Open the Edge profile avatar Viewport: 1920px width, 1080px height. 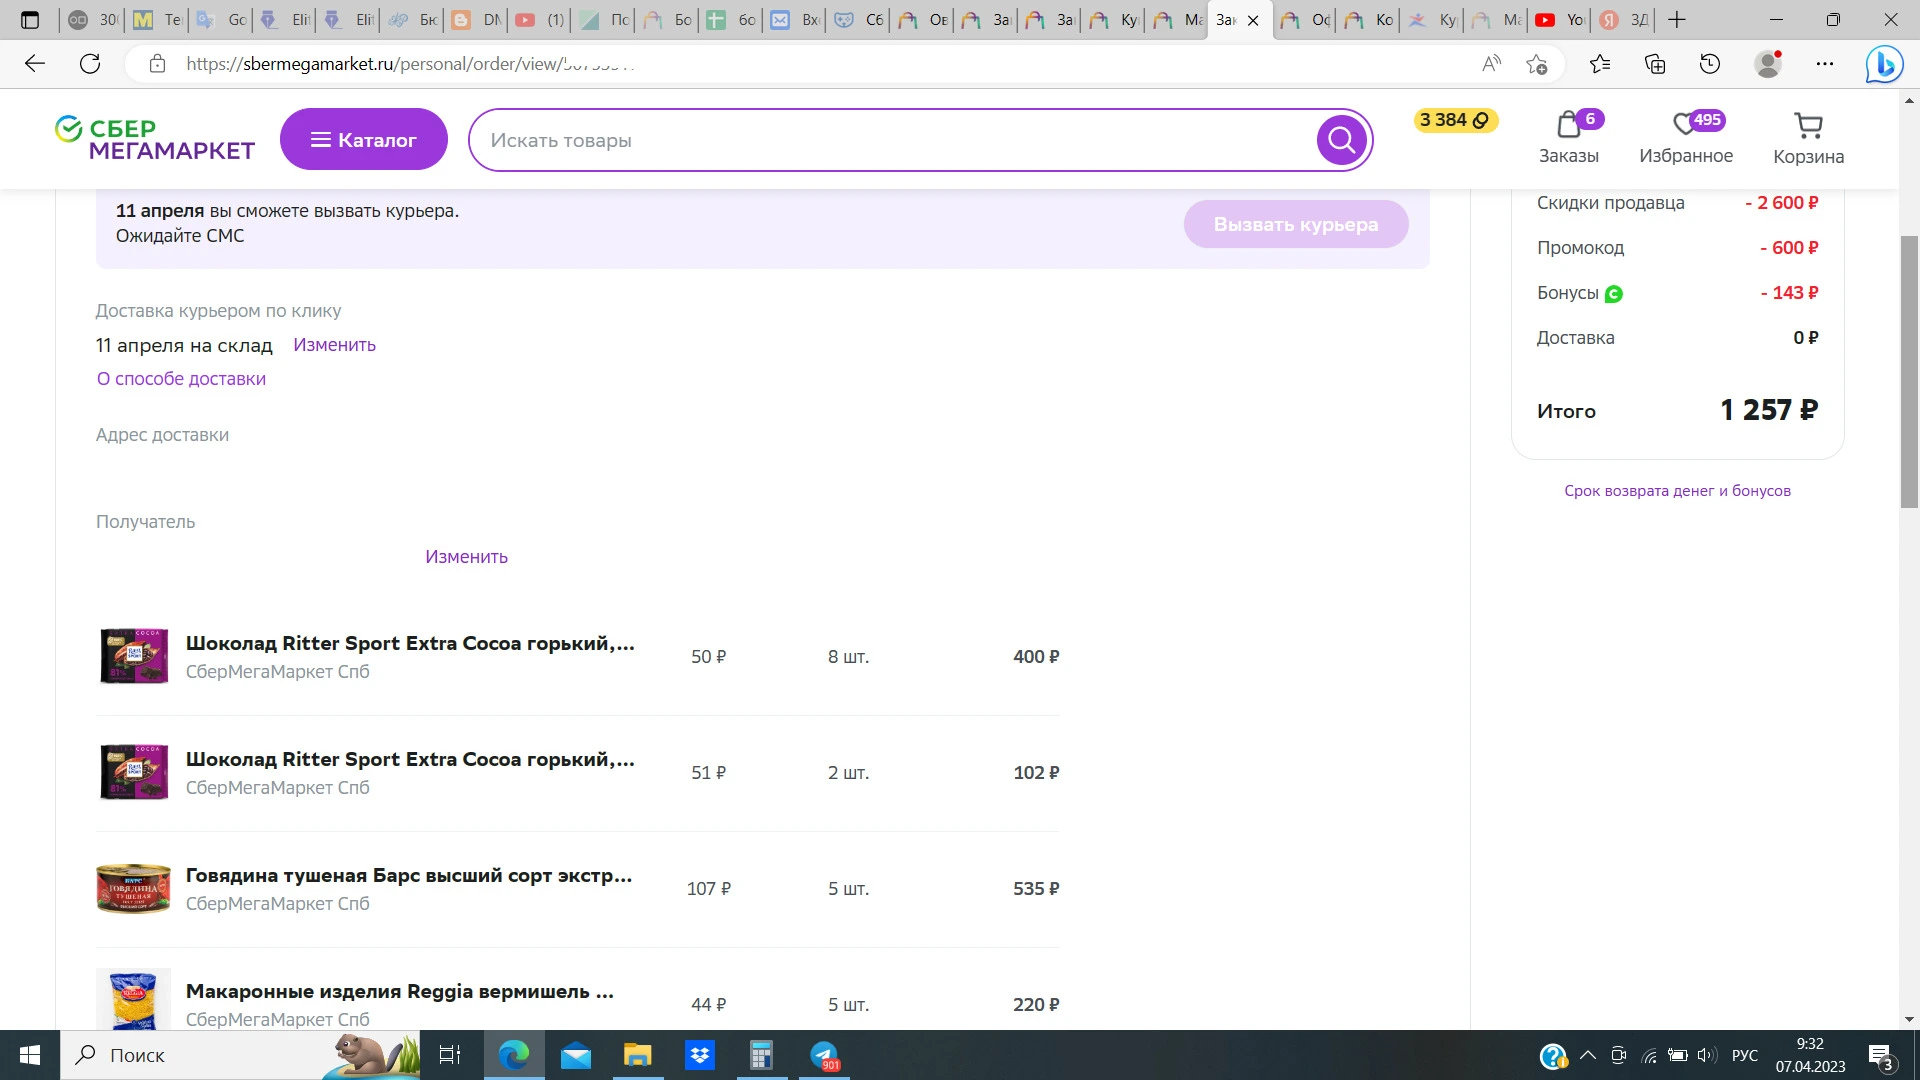point(1768,64)
